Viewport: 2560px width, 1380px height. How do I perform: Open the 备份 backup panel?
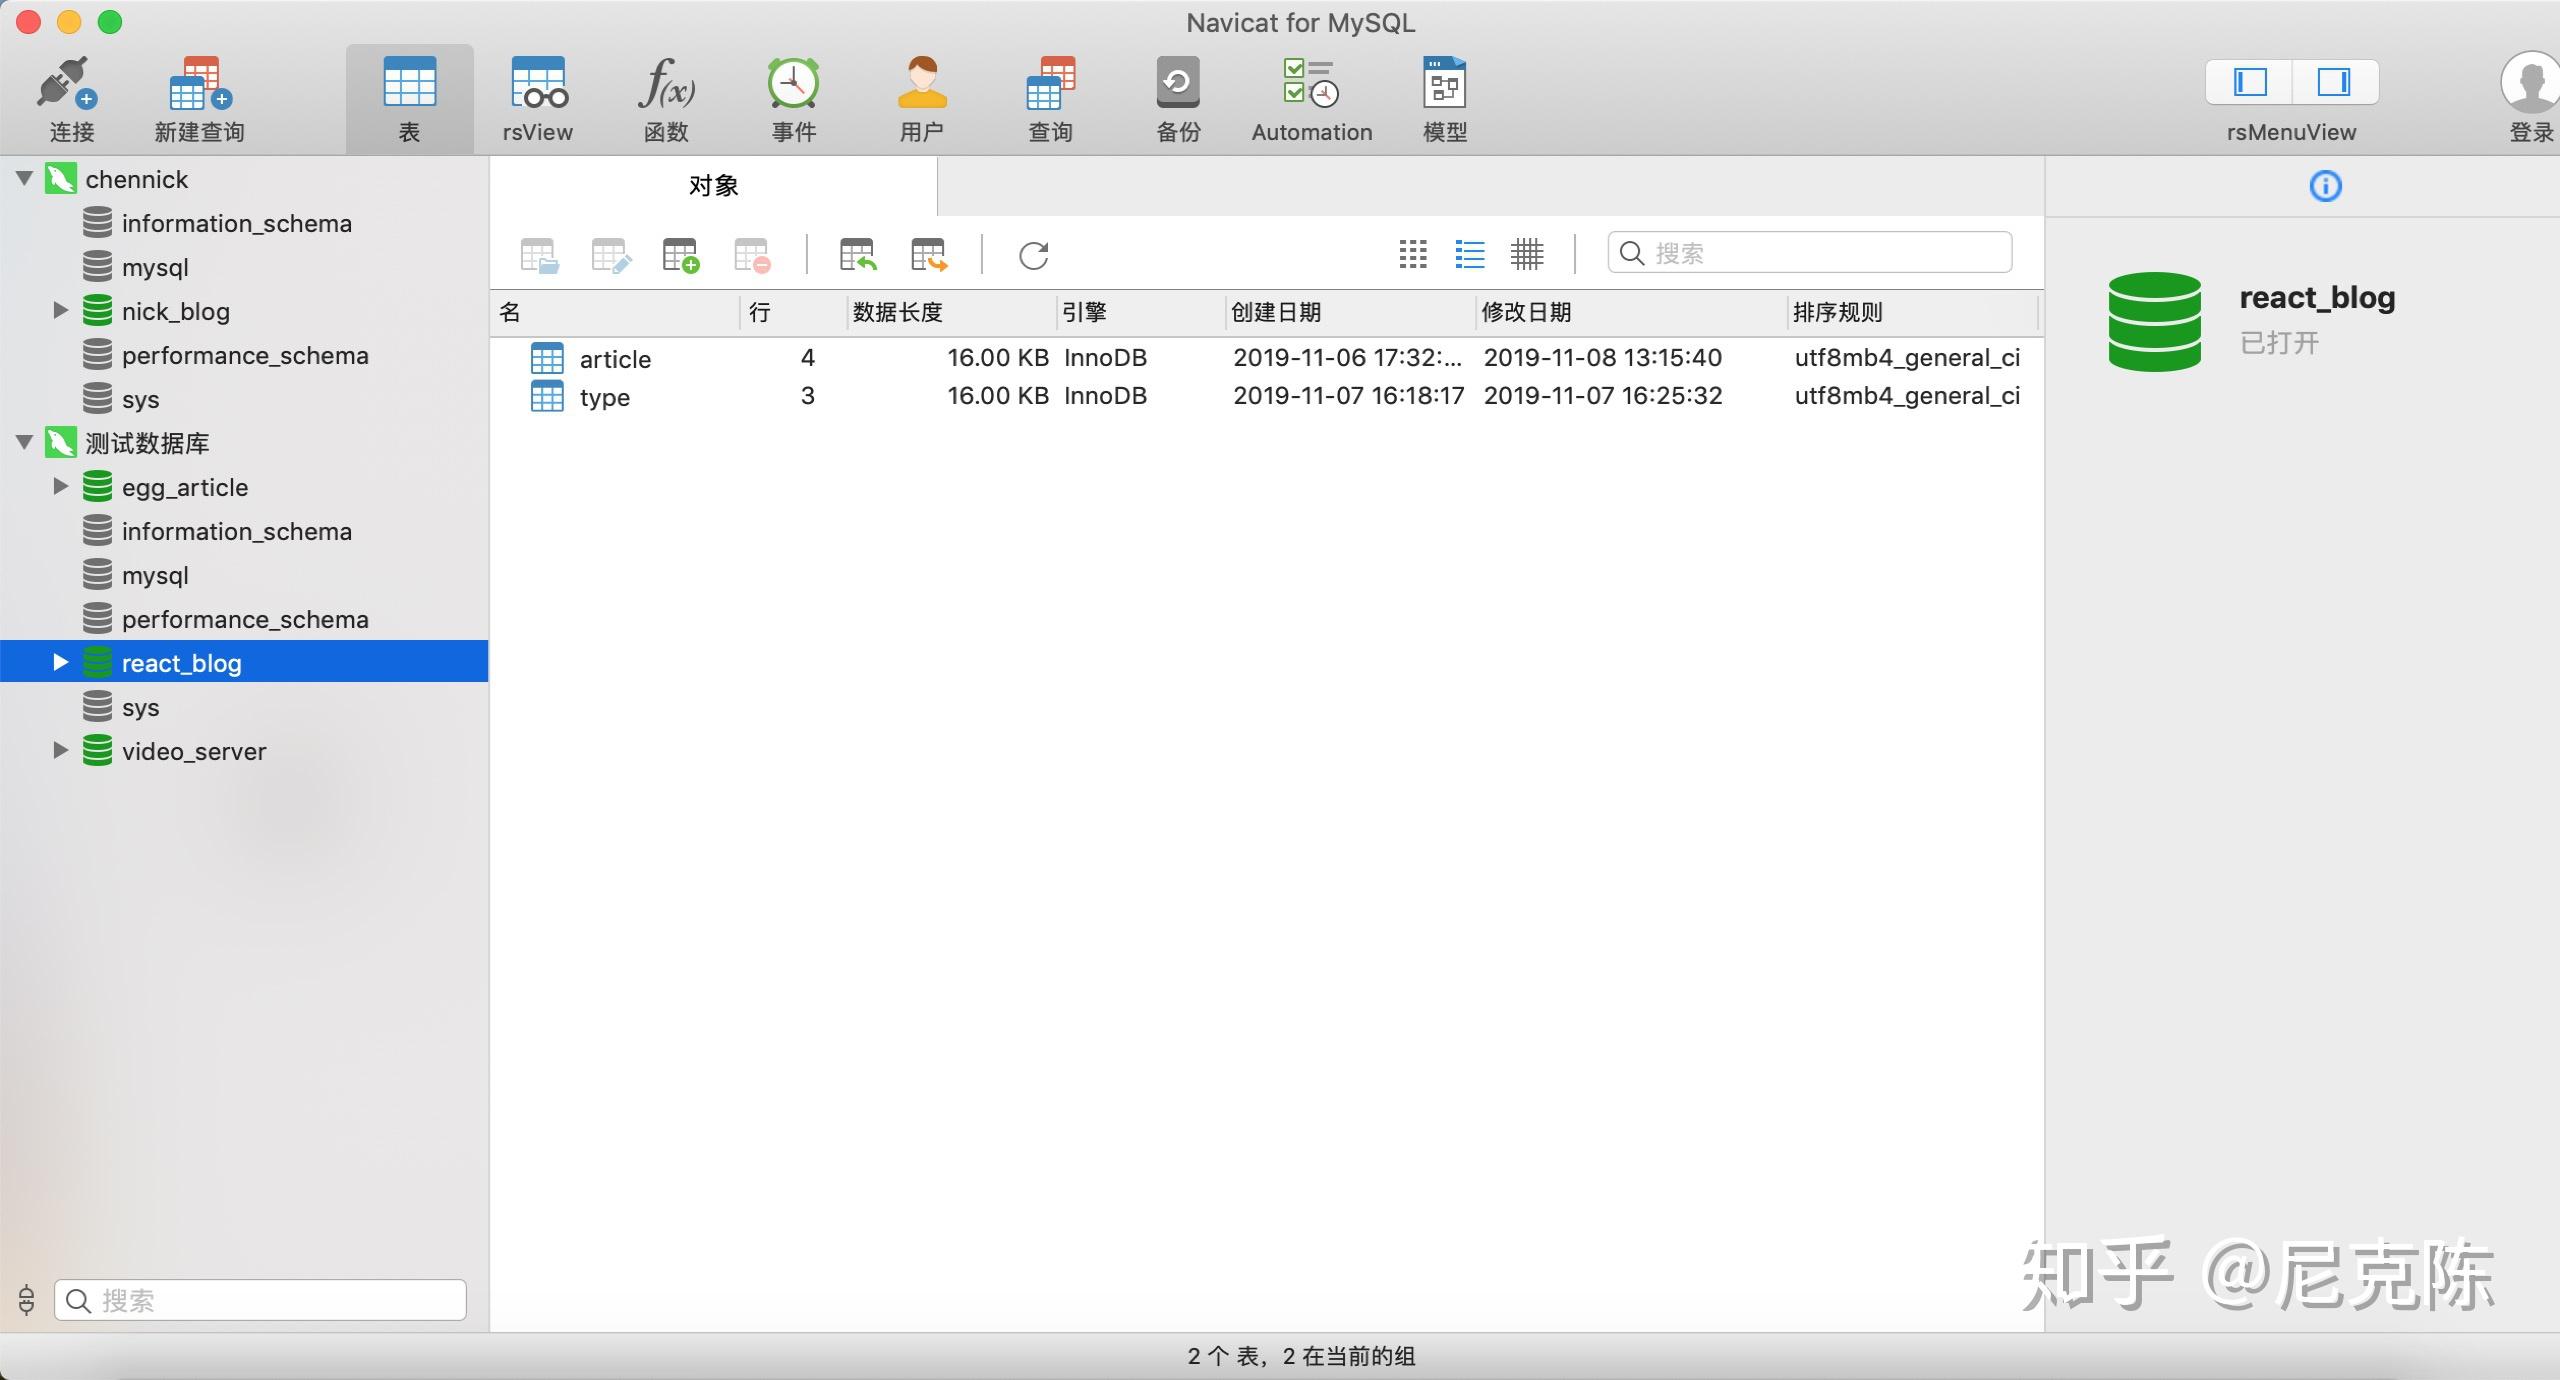1177,95
